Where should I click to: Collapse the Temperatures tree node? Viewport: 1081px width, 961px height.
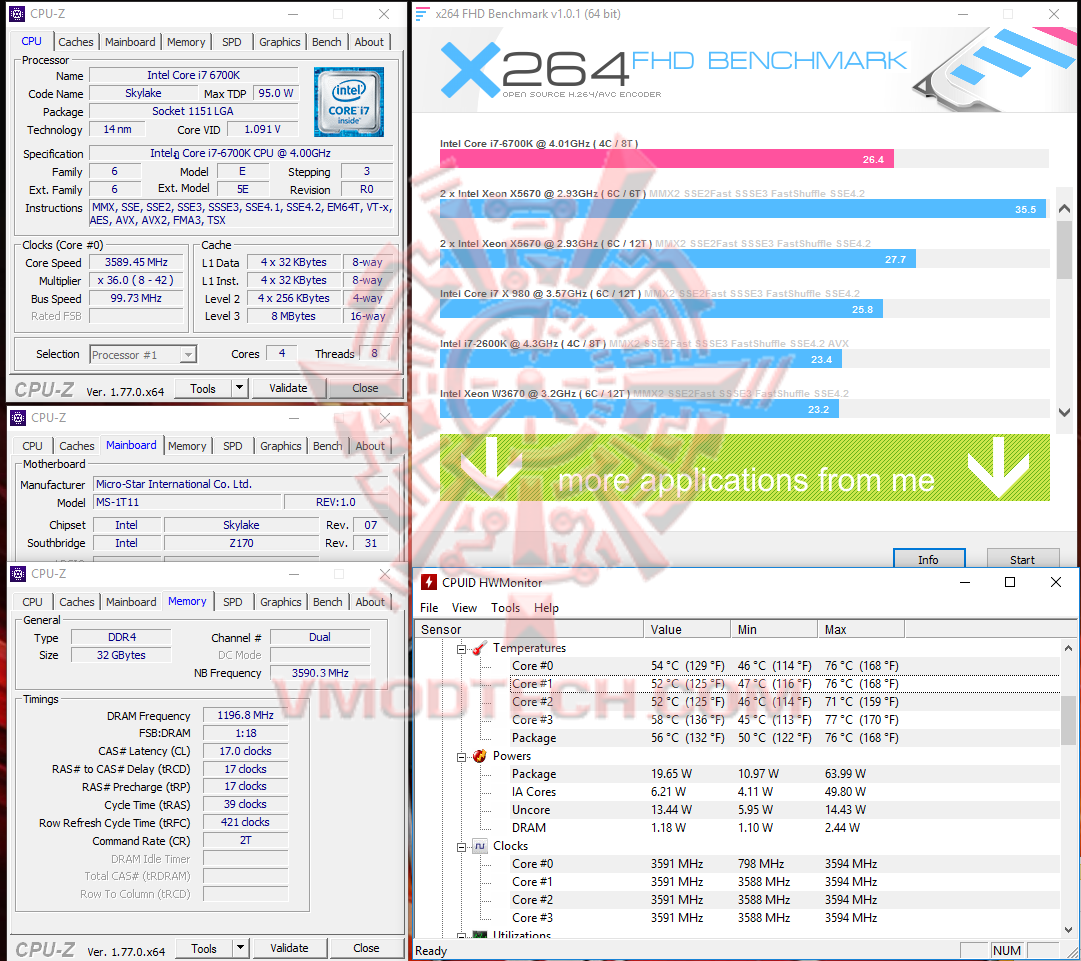coord(461,649)
